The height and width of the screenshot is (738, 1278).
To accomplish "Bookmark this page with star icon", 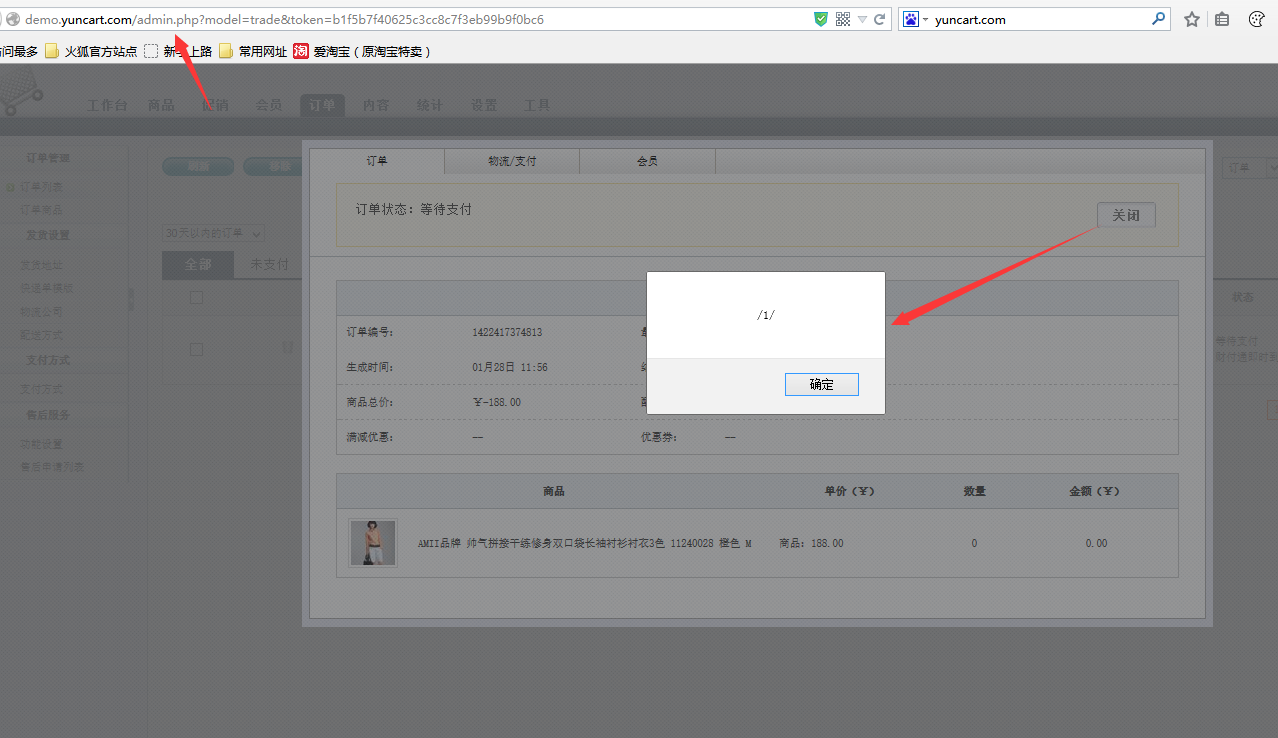I will [1192, 19].
